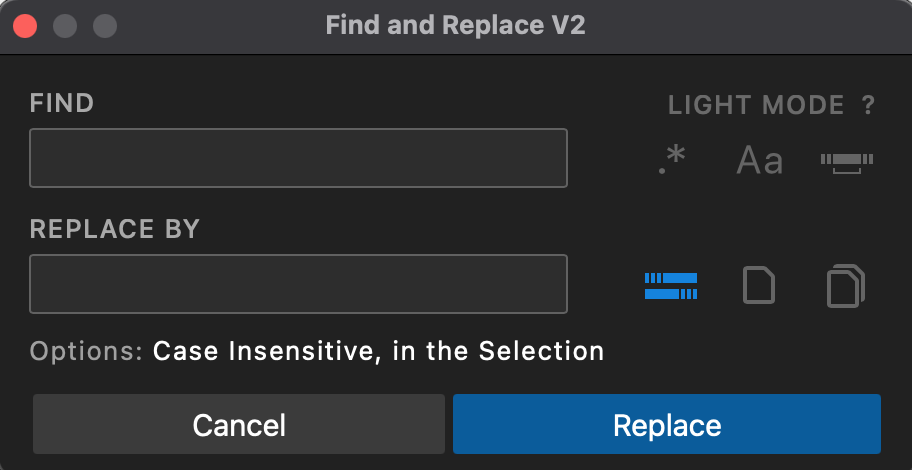
Task: Focus the FIND text field
Action: [x=298, y=158]
